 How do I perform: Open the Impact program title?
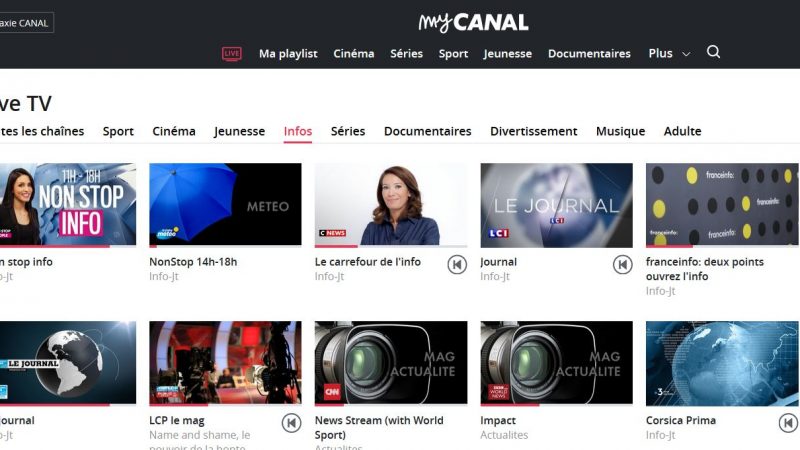498,421
